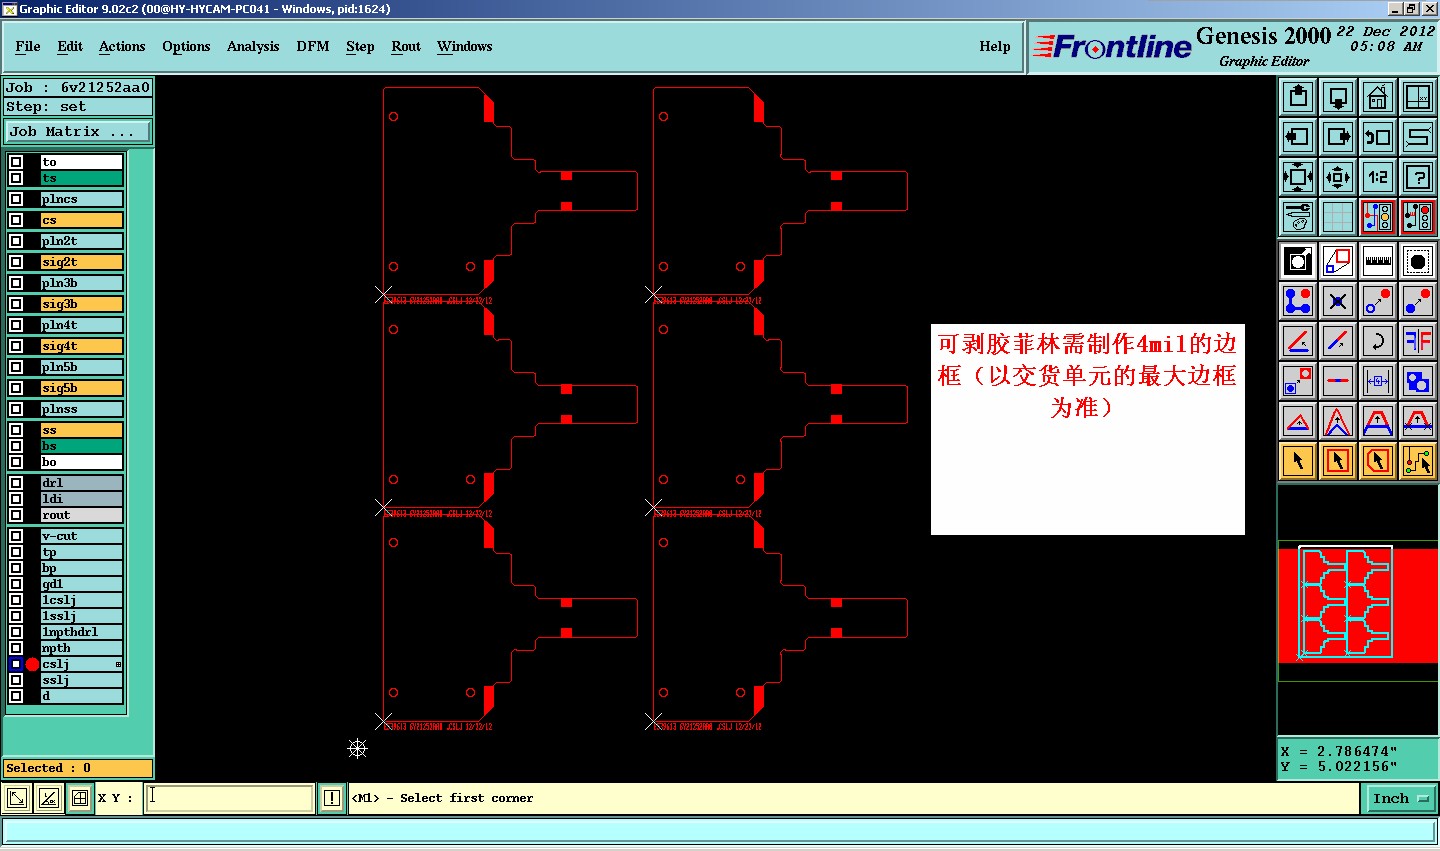Click the delete feature X icon

click(x=1338, y=301)
